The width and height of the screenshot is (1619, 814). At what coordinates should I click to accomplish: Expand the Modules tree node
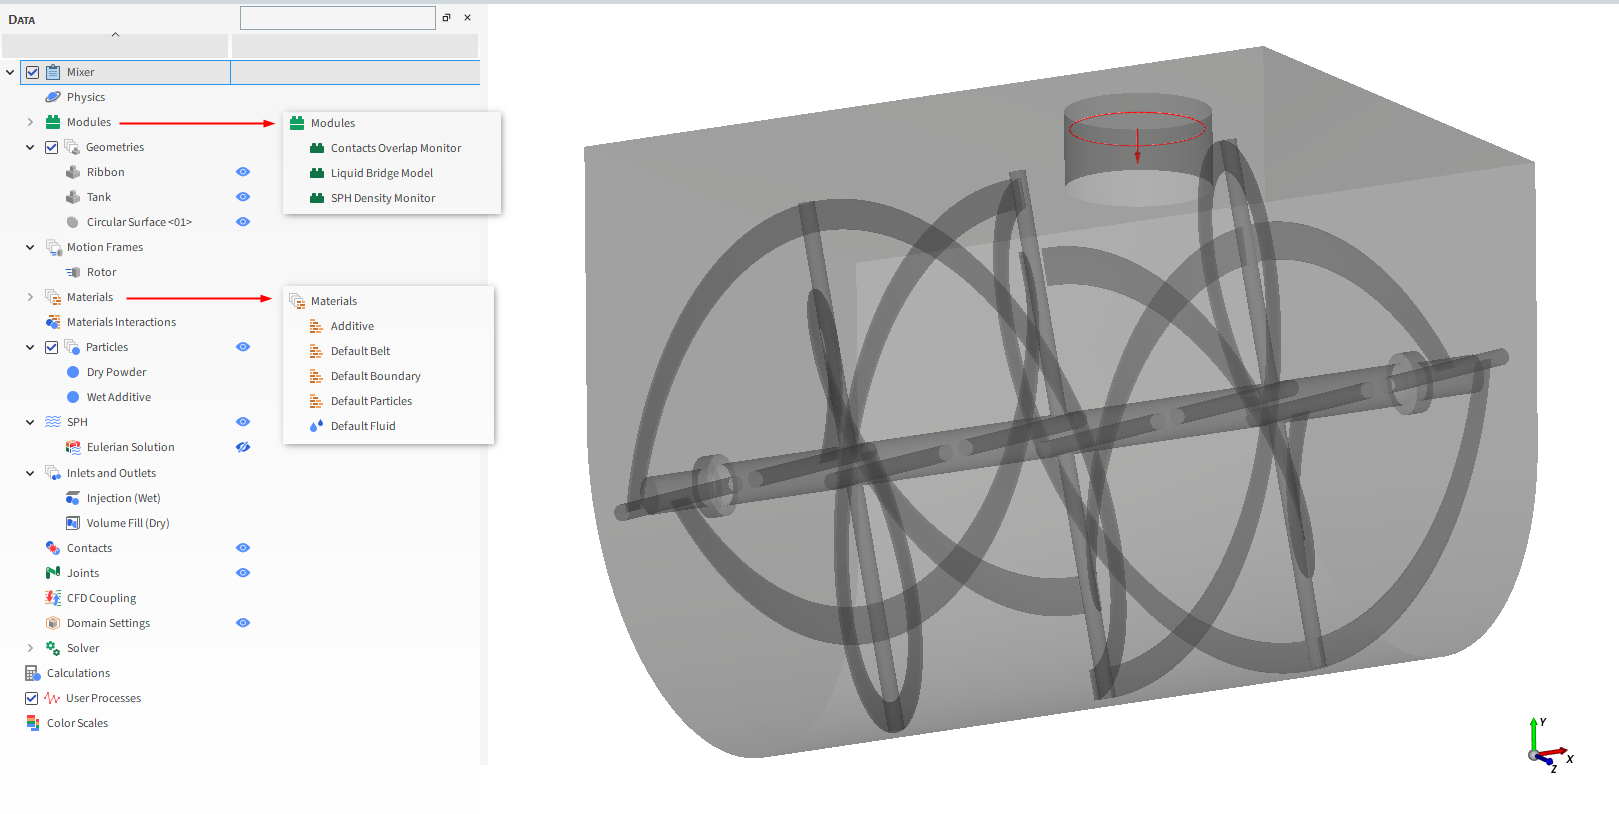[x=30, y=122]
